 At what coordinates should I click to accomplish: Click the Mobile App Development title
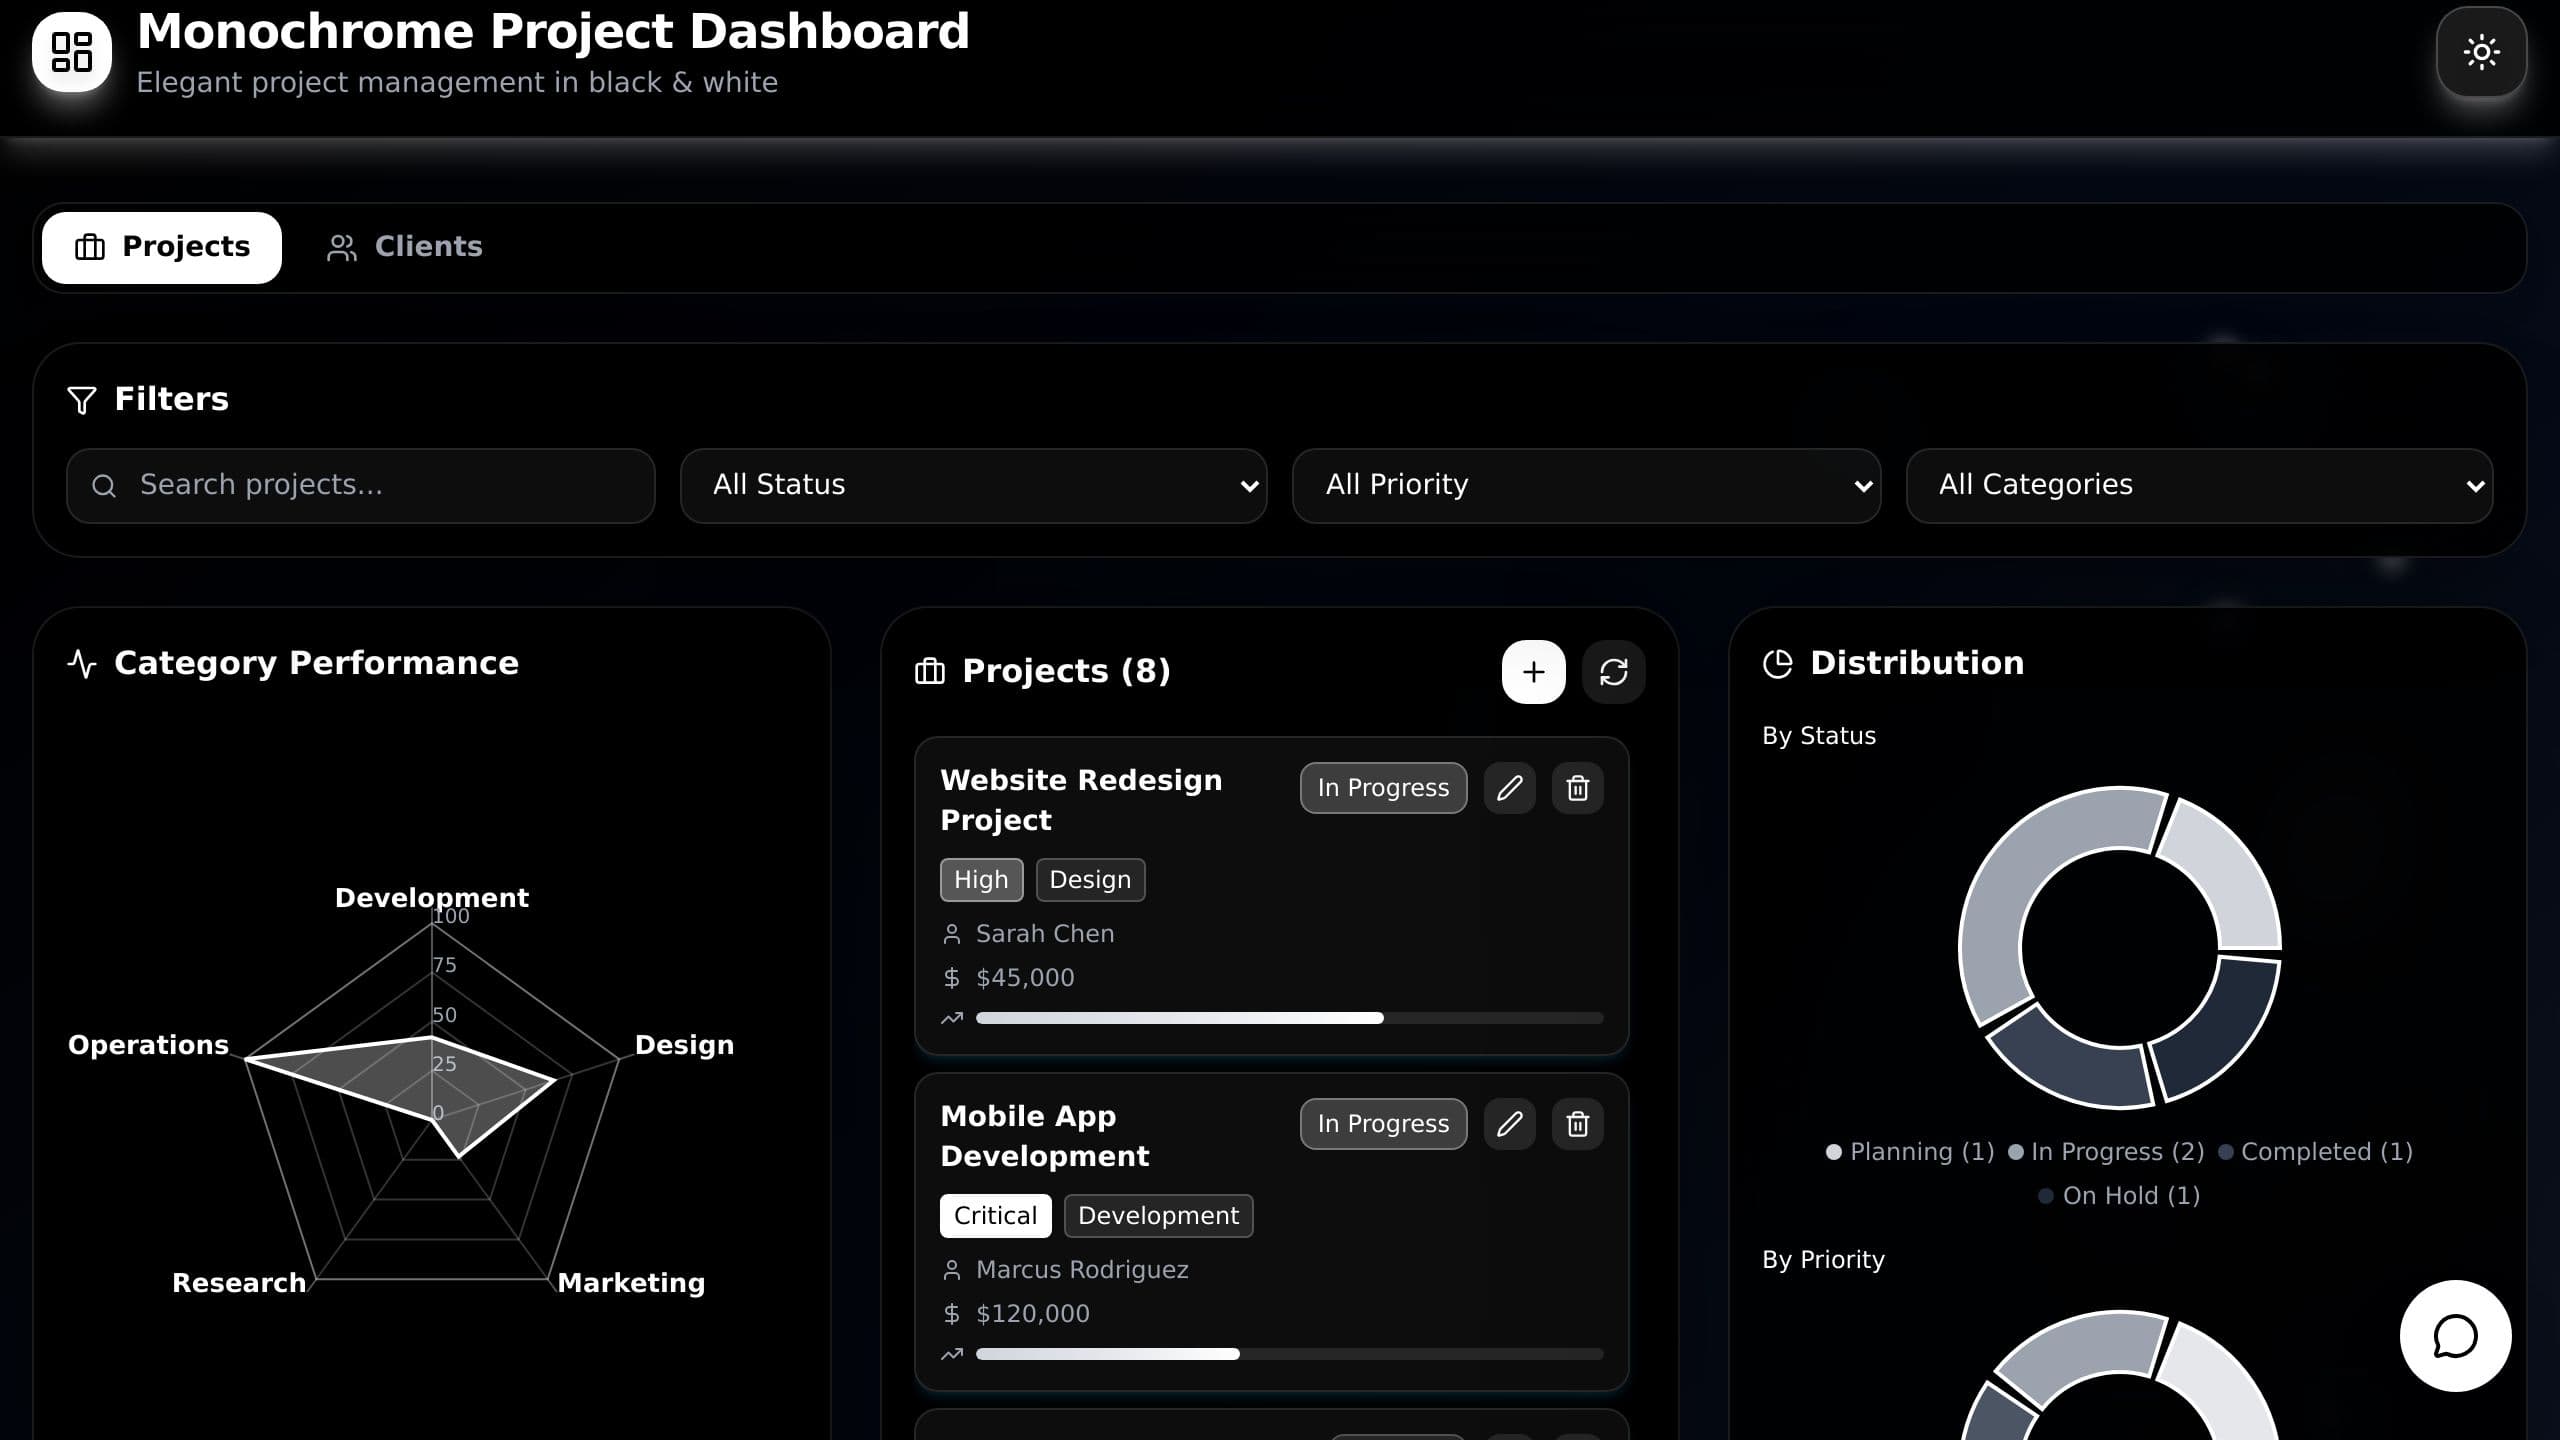(x=1045, y=1136)
